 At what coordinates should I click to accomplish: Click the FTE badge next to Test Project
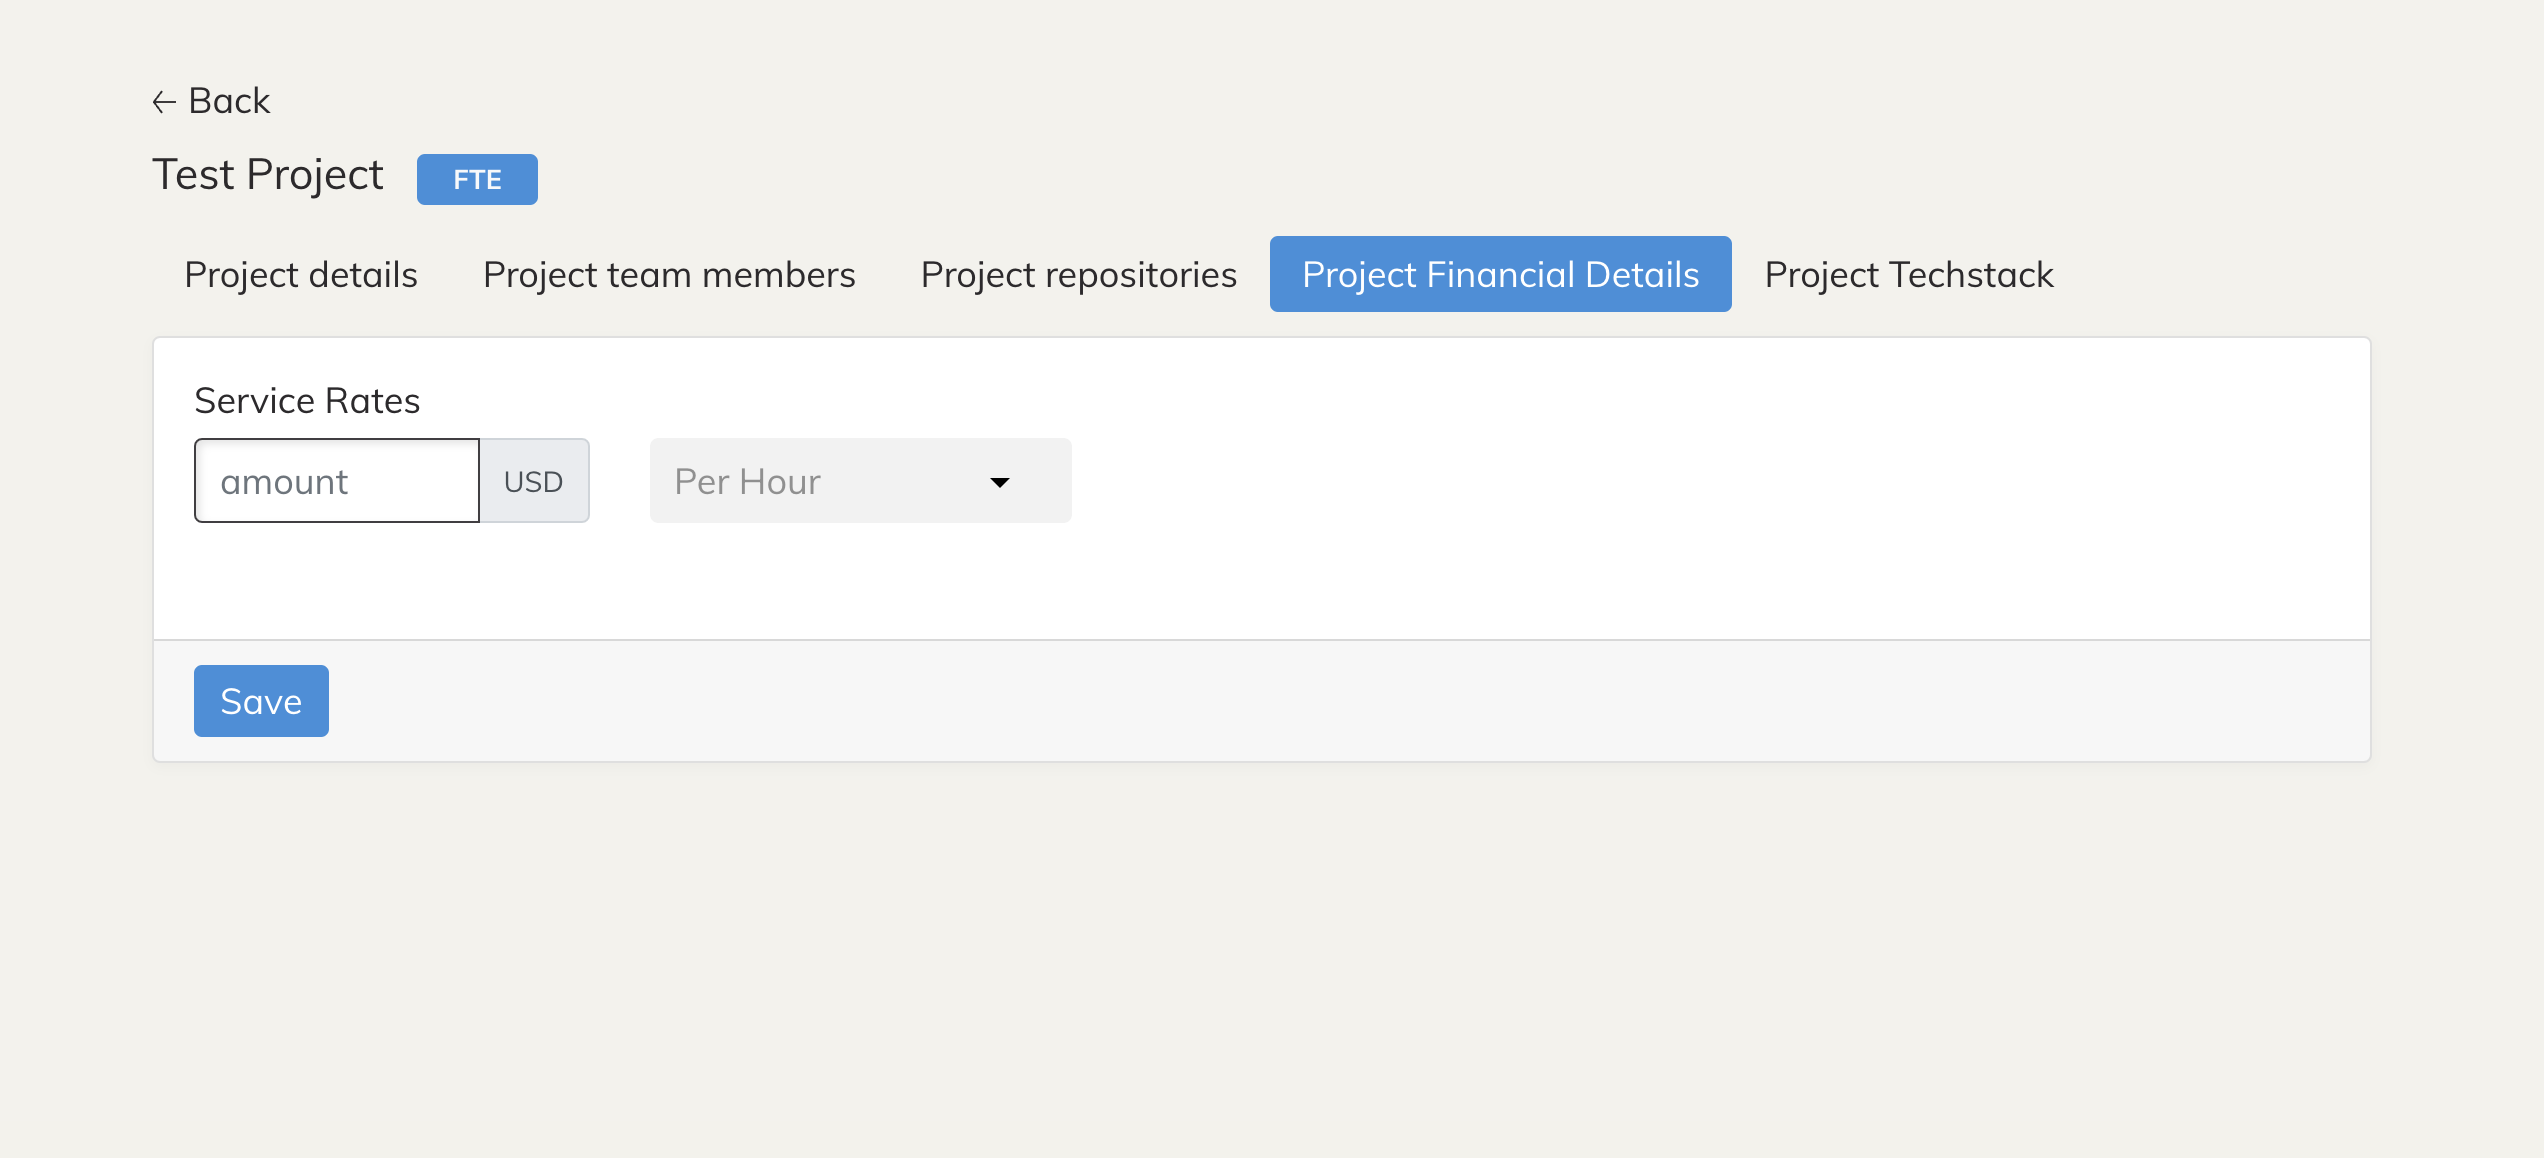[477, 180]
